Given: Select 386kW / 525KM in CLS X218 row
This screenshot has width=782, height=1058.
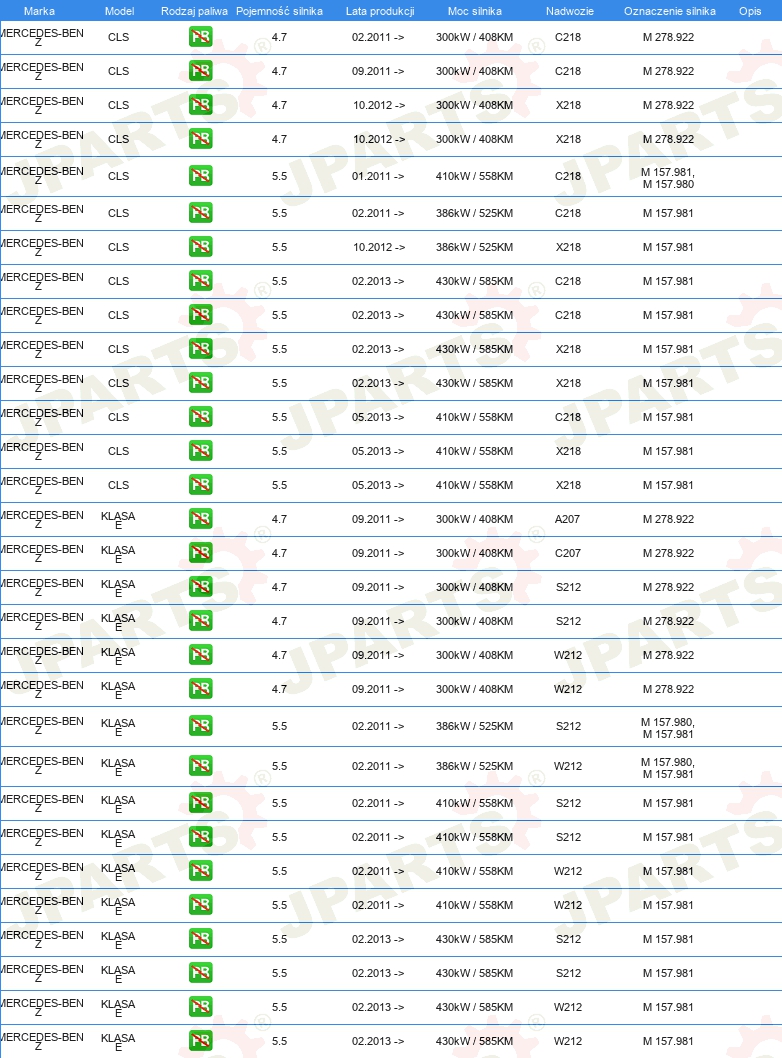Looking at the screenshot, I should coord(474,247).
